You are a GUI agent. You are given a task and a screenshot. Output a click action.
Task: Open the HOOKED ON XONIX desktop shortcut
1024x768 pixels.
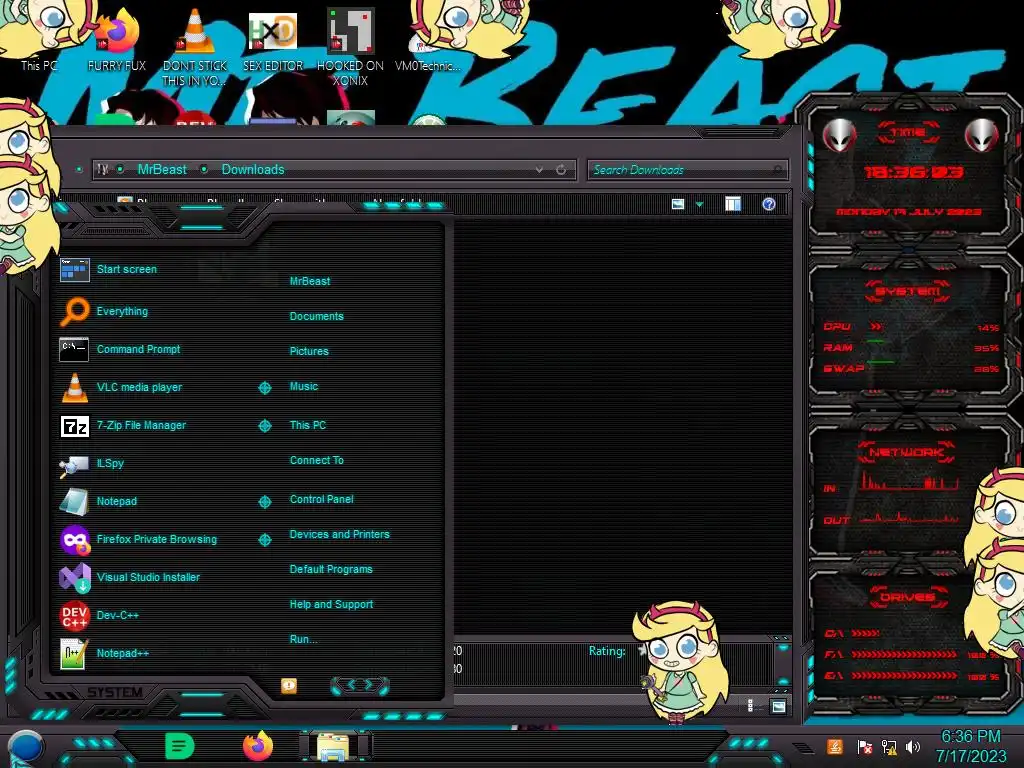coord(350,46)
